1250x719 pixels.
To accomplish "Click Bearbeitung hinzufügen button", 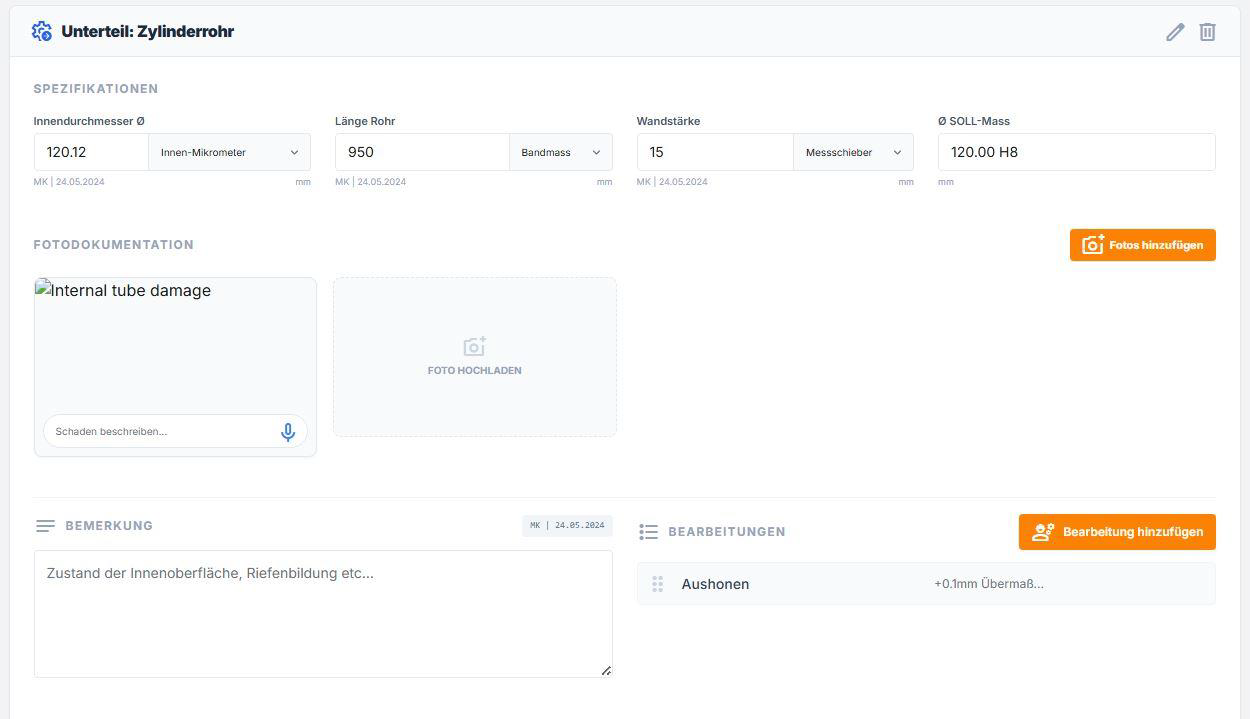I will coord(1117,532).
